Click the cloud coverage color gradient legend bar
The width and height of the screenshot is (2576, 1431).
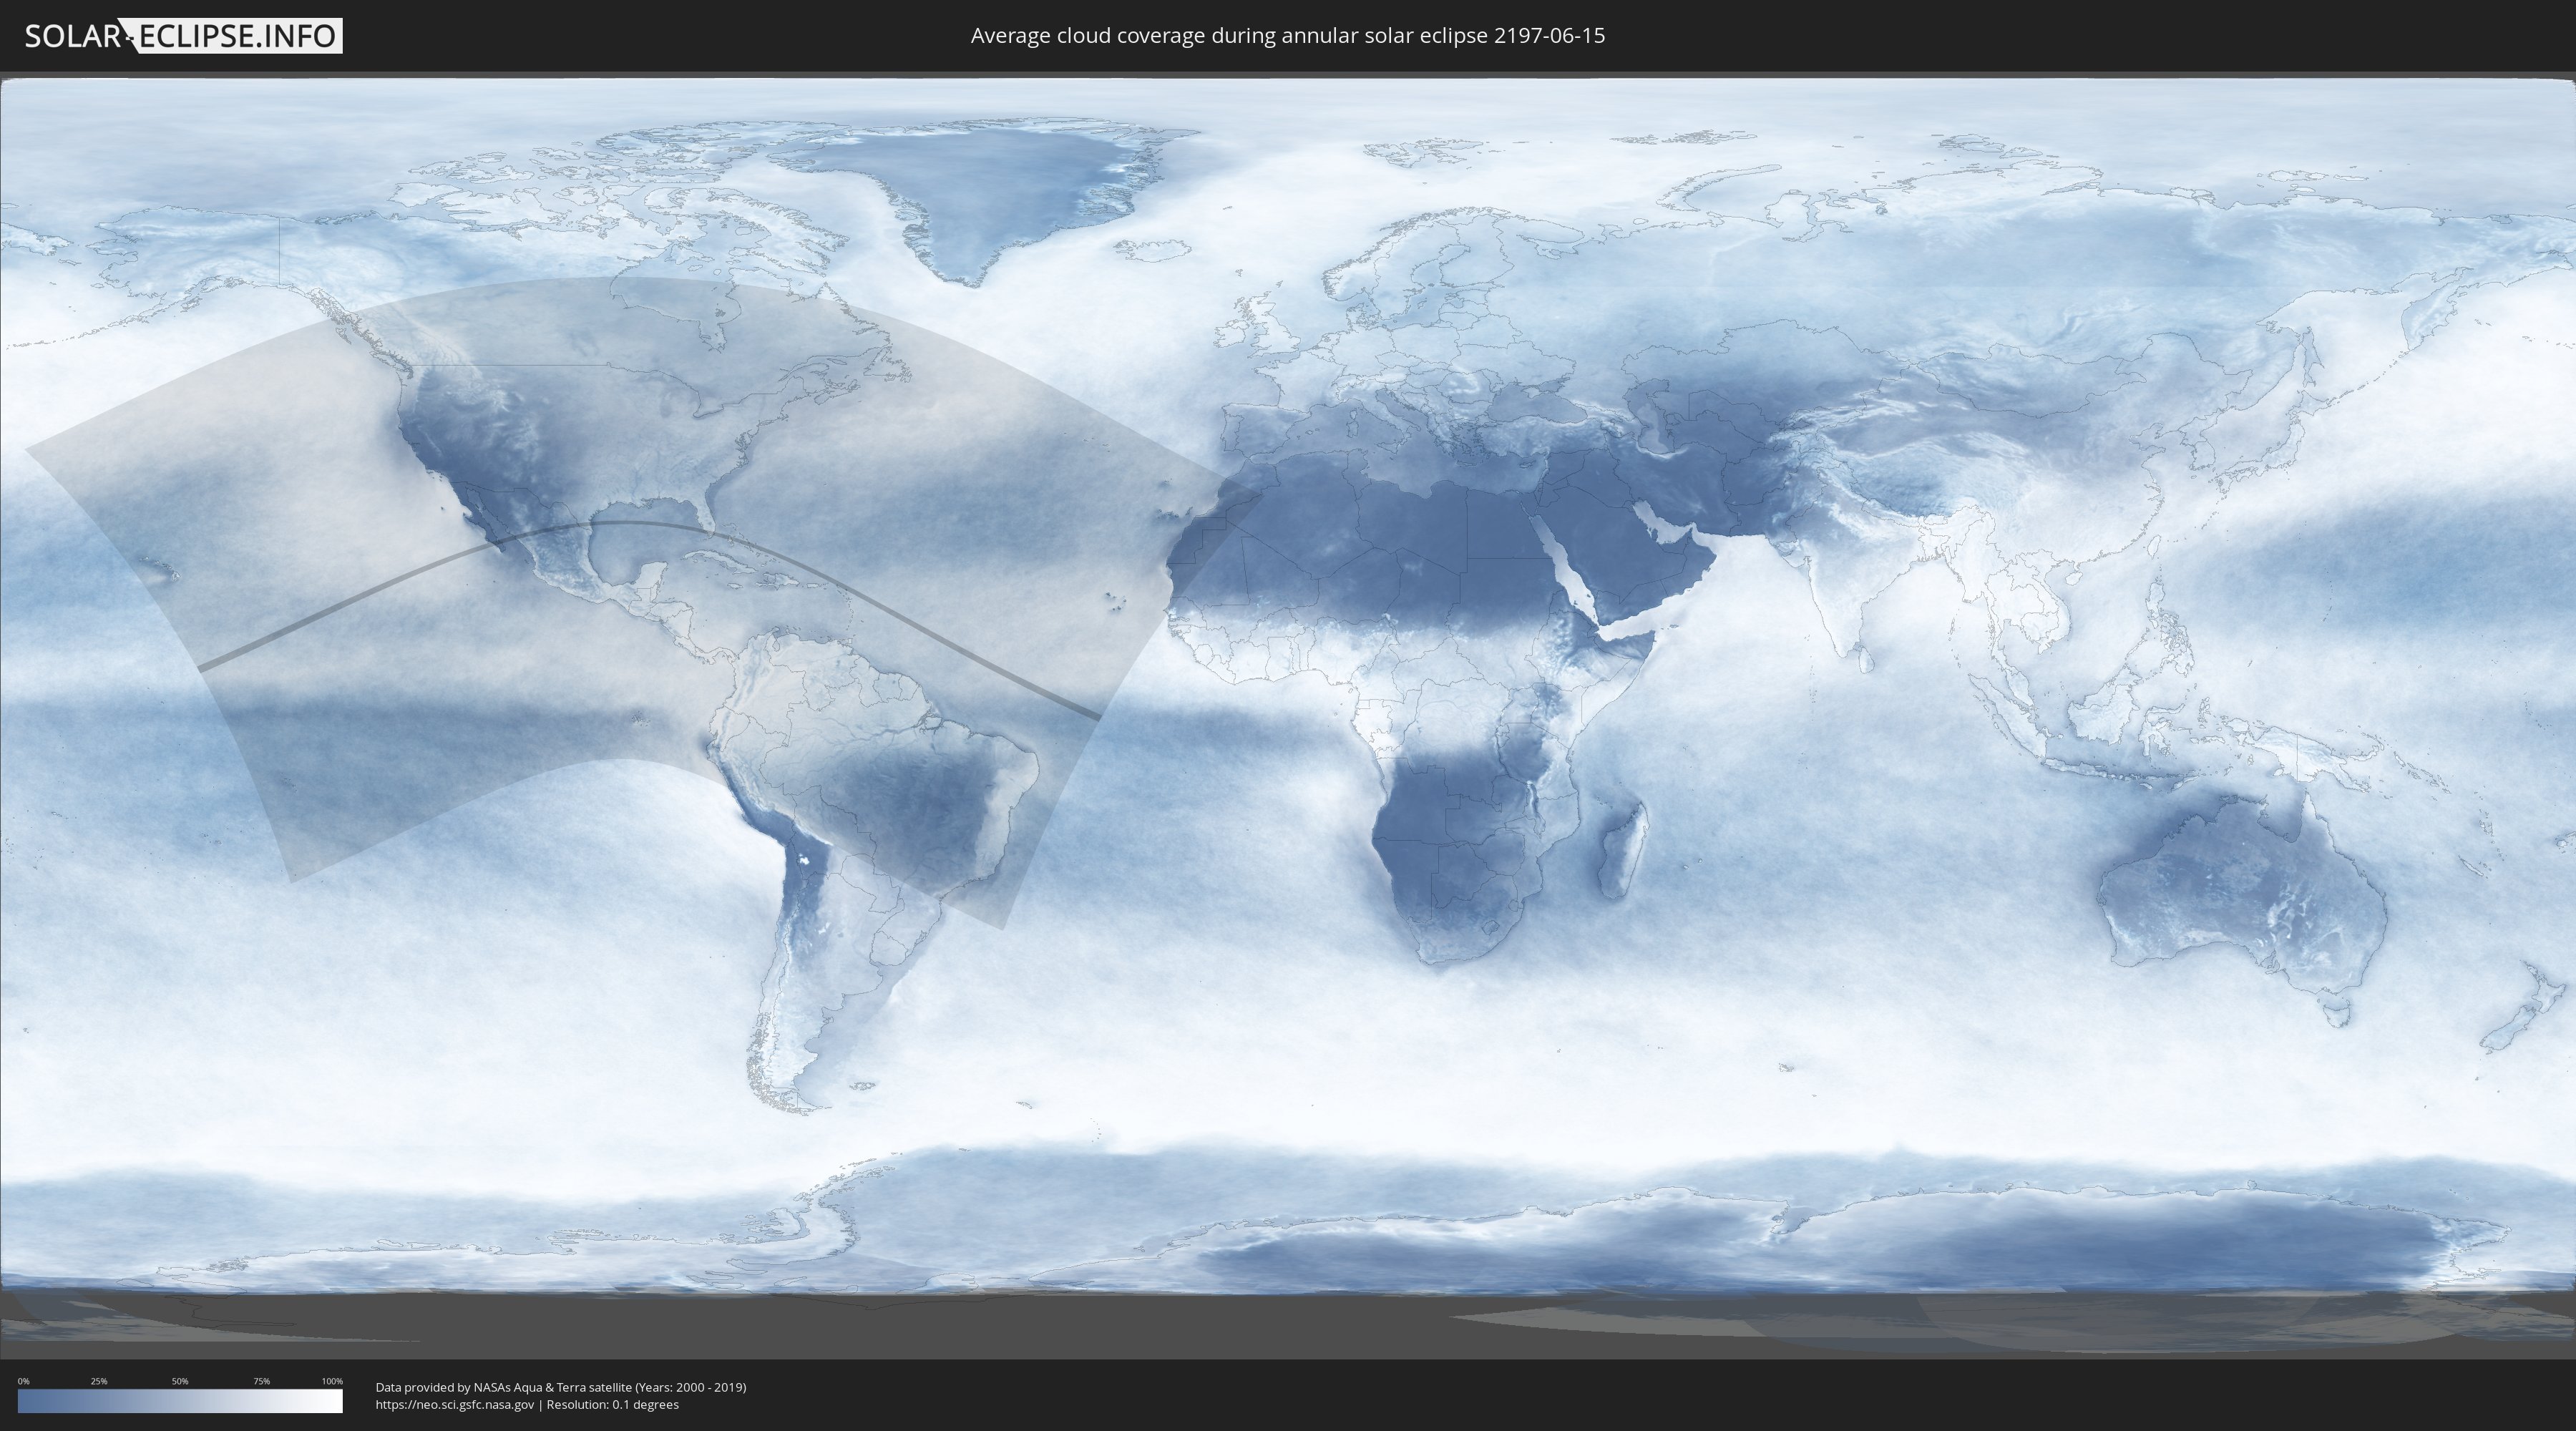[180, 1401]
